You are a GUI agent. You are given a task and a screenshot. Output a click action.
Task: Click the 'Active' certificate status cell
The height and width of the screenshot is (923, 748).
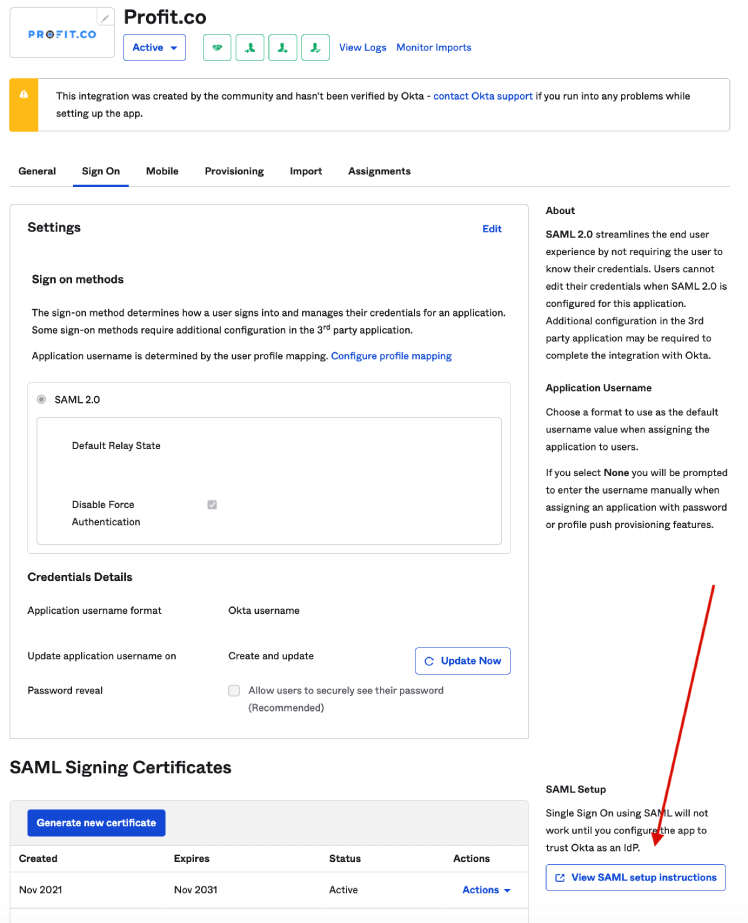[343, 890]
